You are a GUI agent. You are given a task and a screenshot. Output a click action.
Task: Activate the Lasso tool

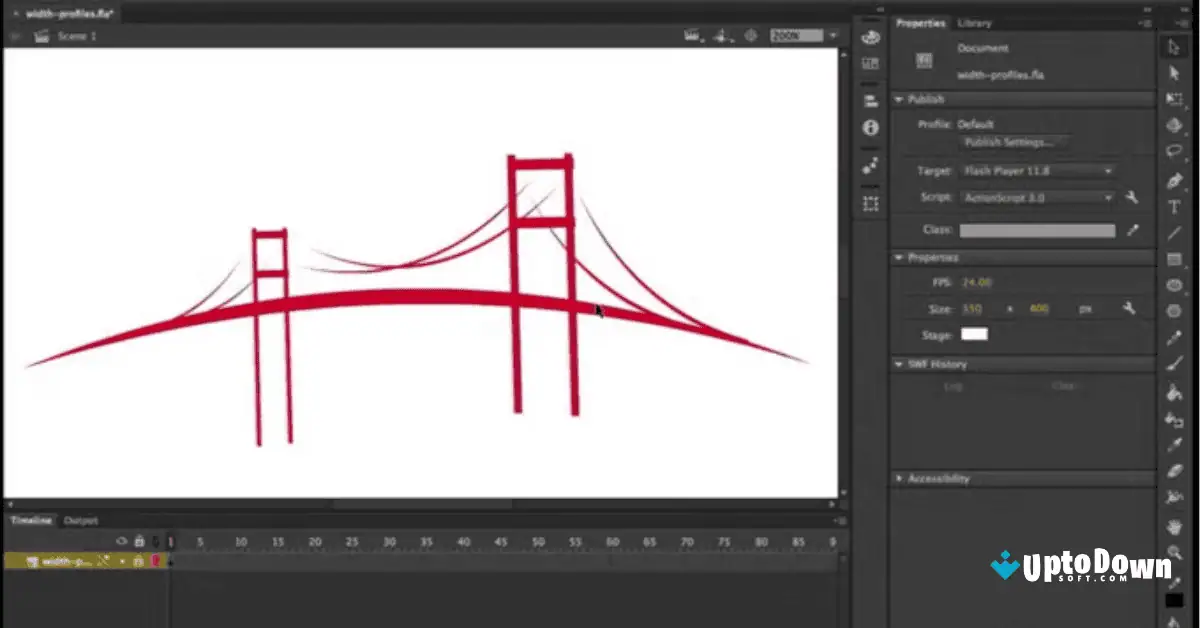[x=1175, y=151]
